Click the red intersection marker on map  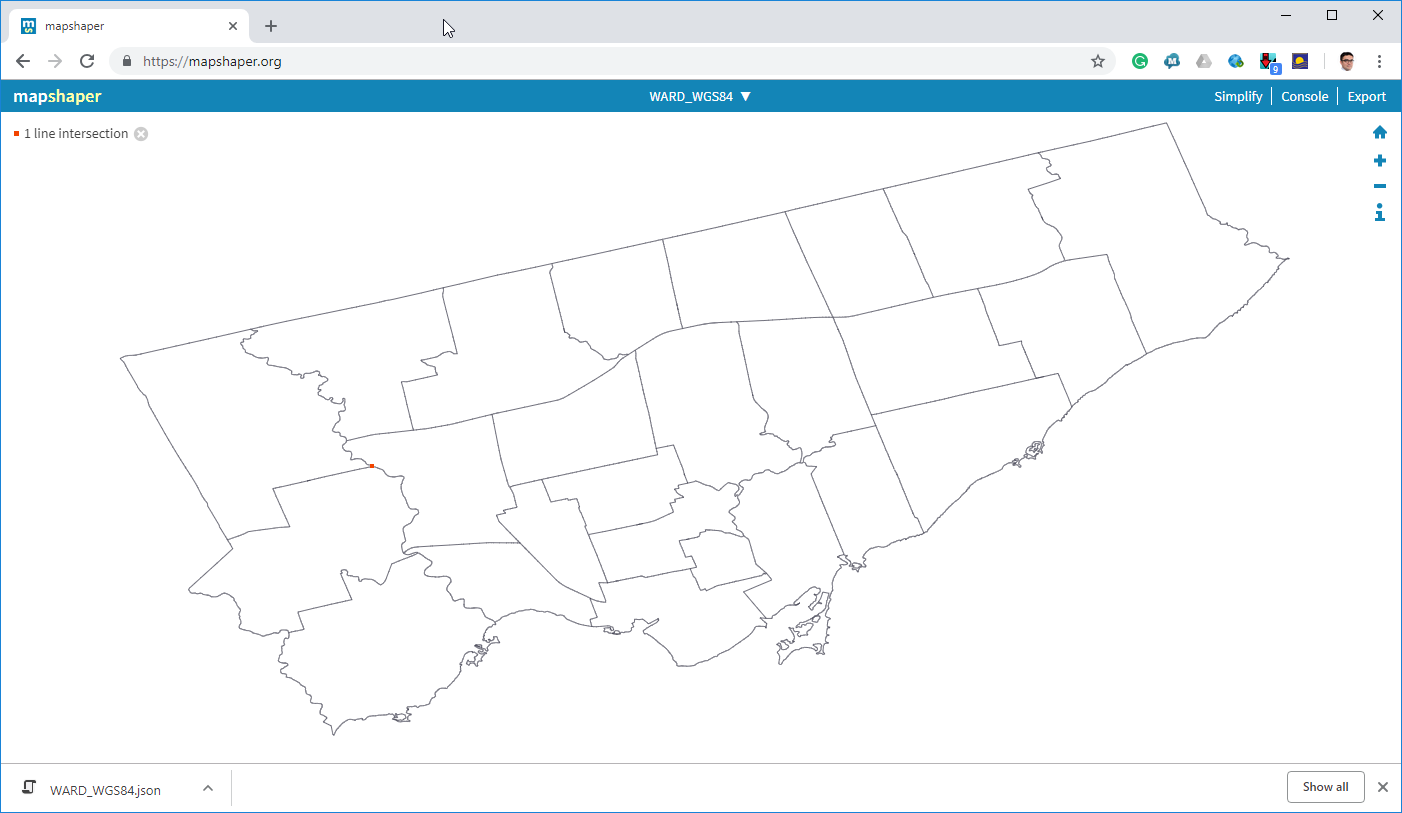click(x=371, y=466)
